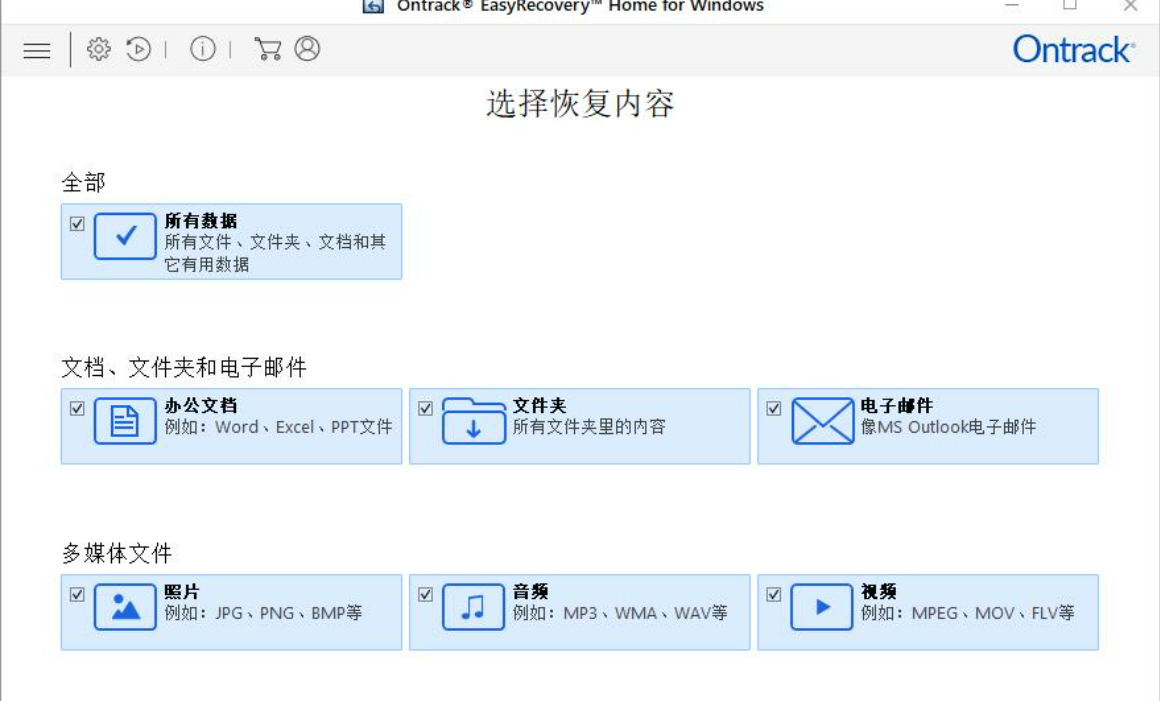Toggle the 办公文档 checkbox

(77, 409)
